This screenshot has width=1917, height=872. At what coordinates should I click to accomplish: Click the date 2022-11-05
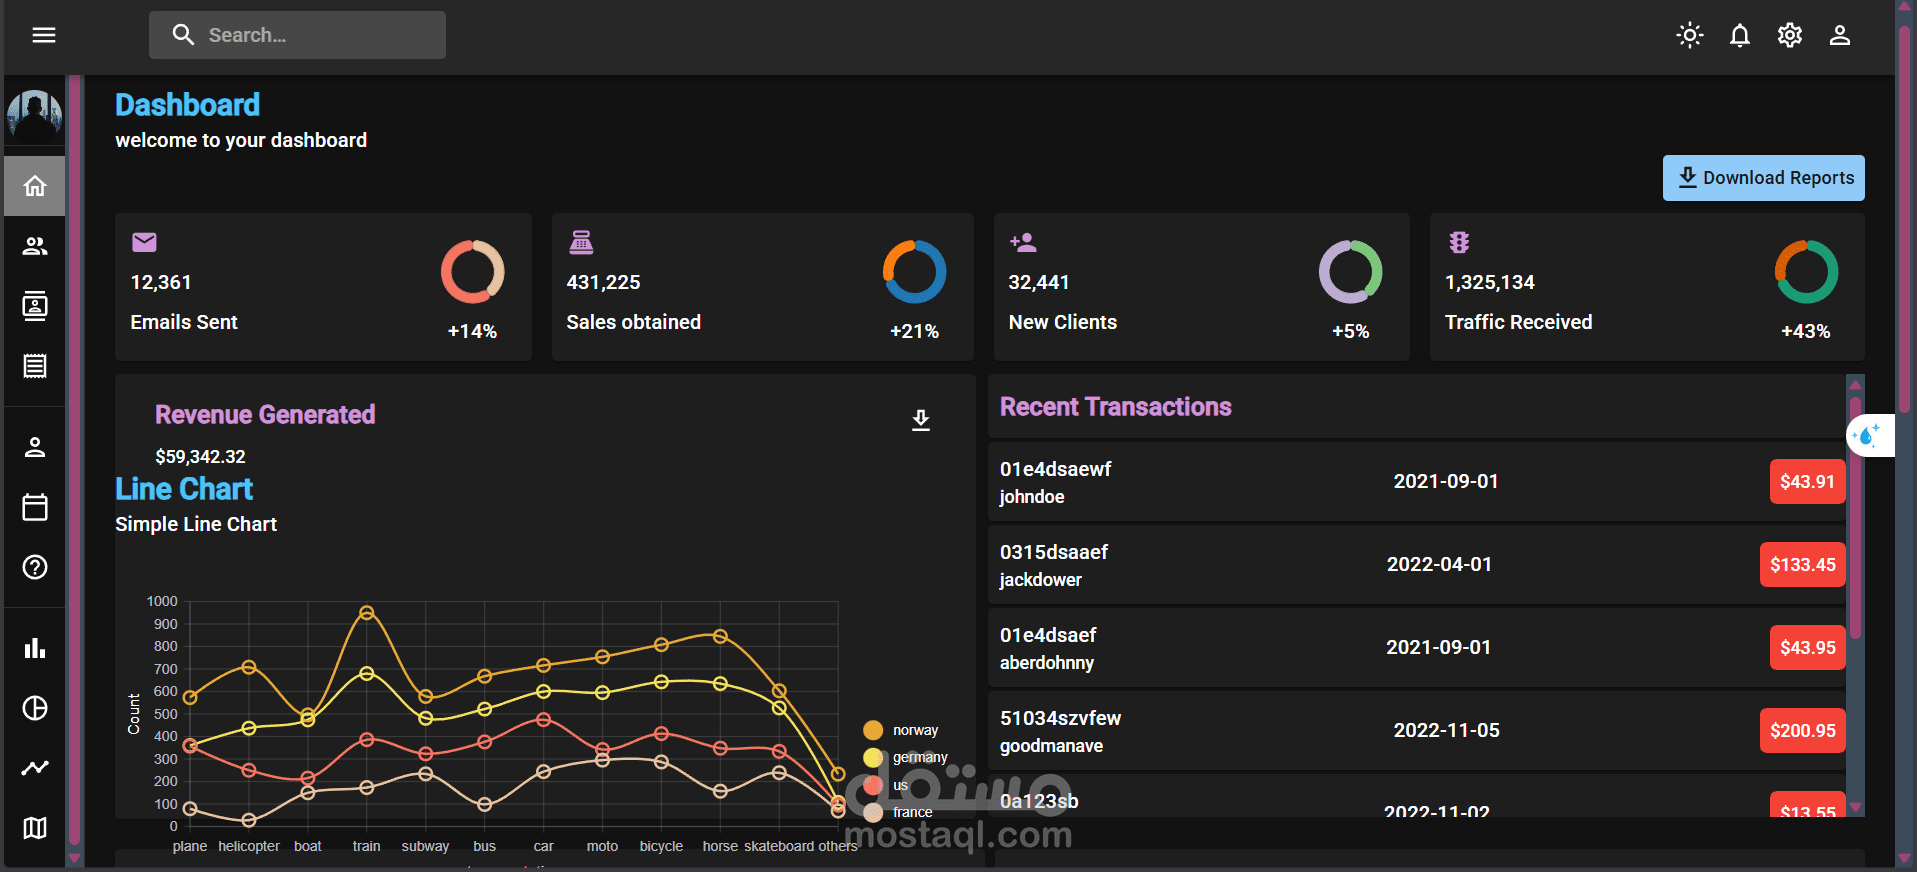(1446, 731)
